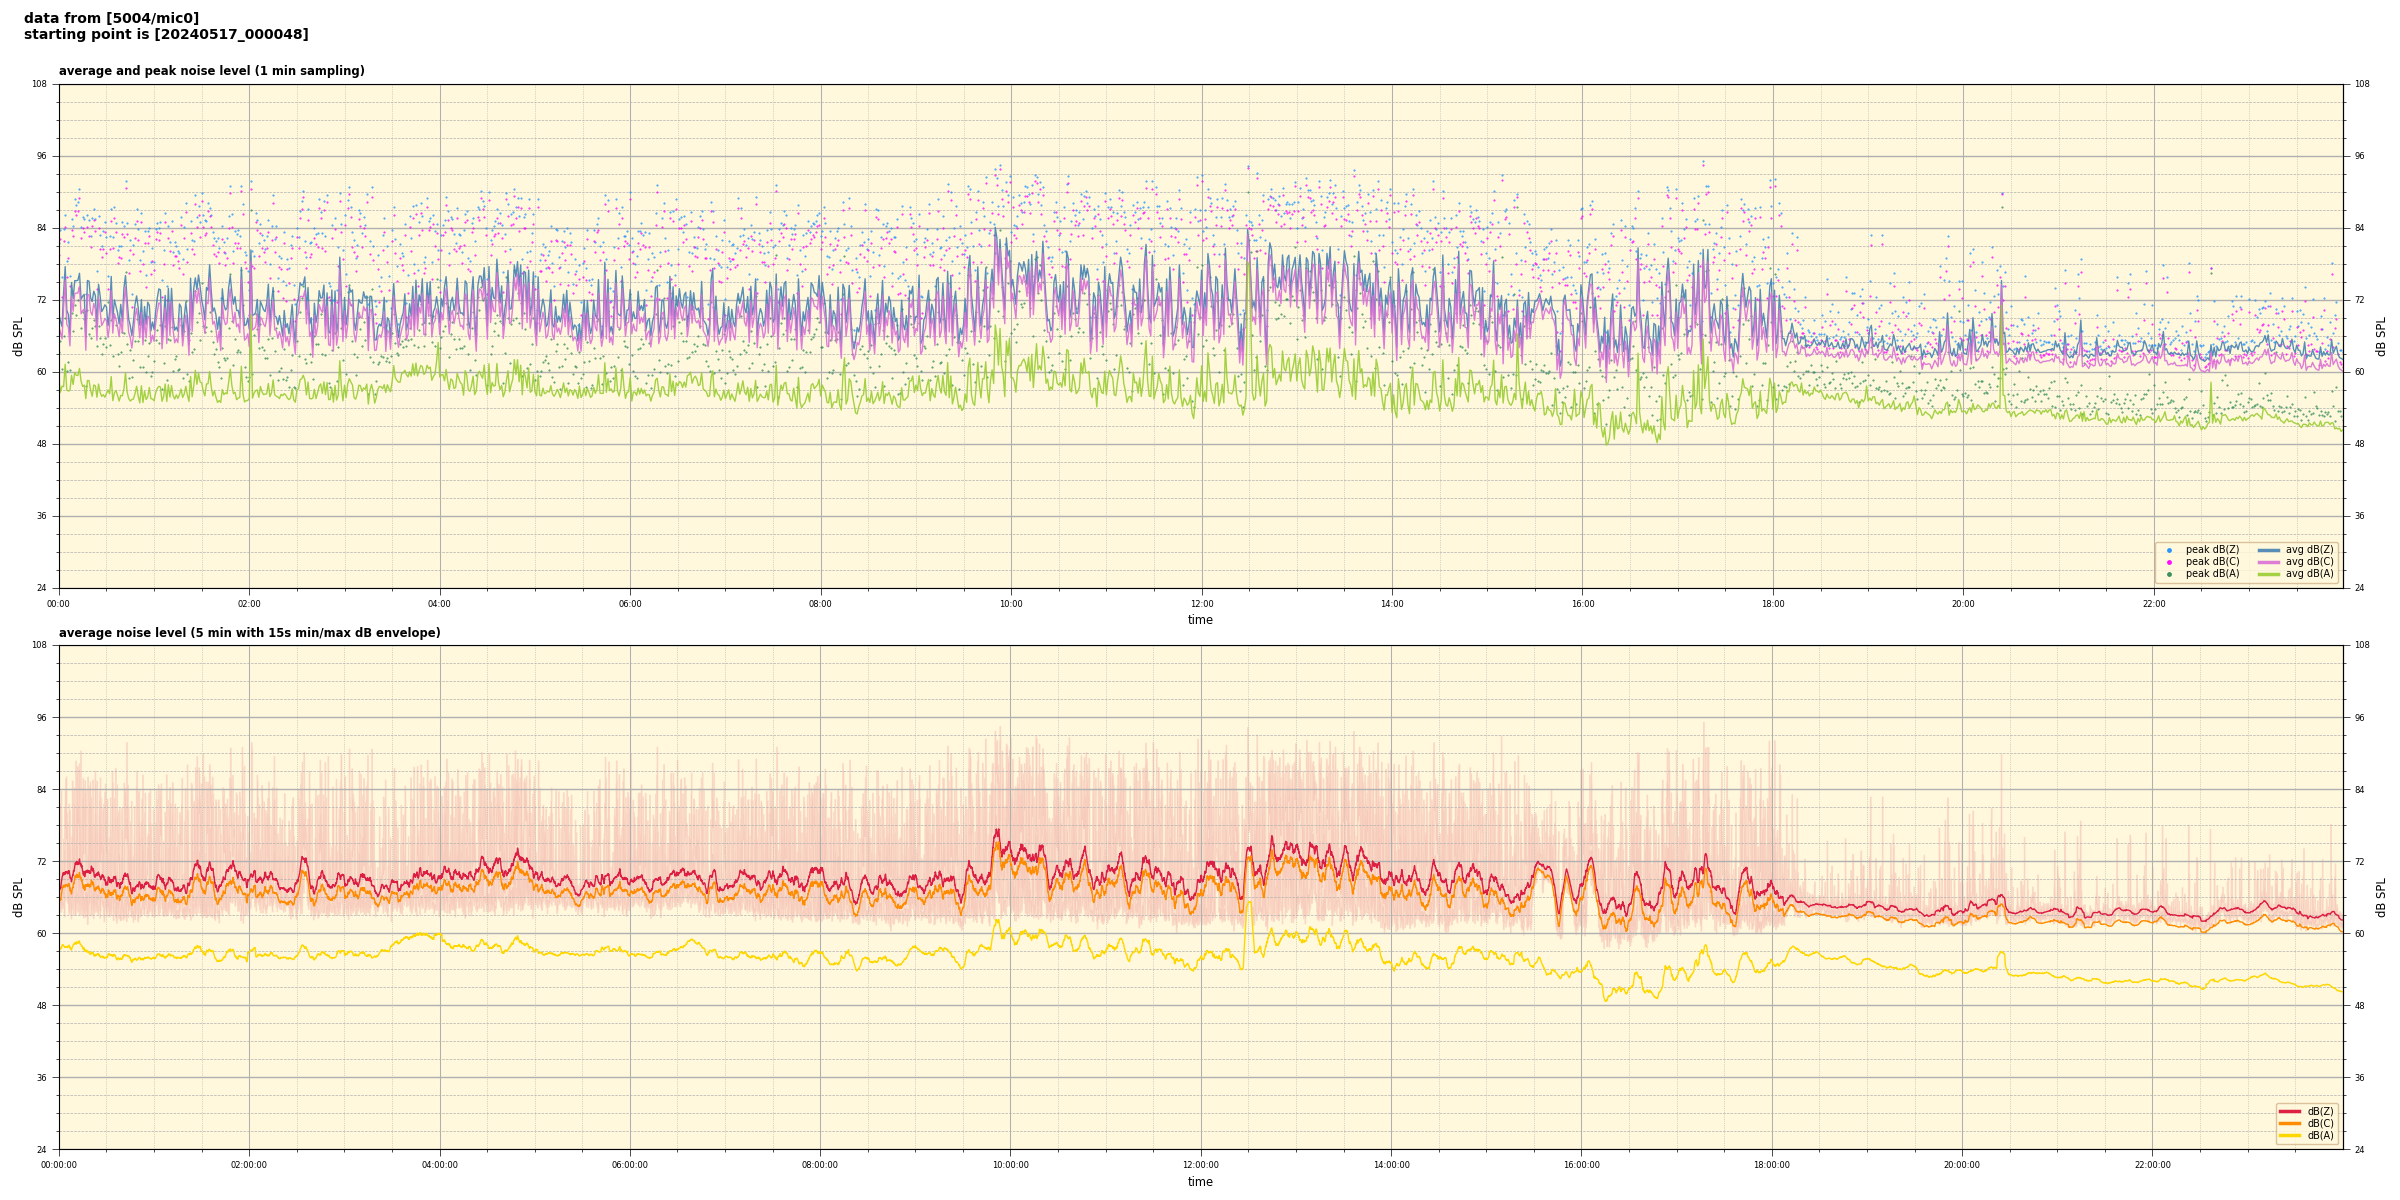Click avg dB(A) legend line in top chart
The height and width of the screenshot is (1200, 2400).
tap(2269, 574)
